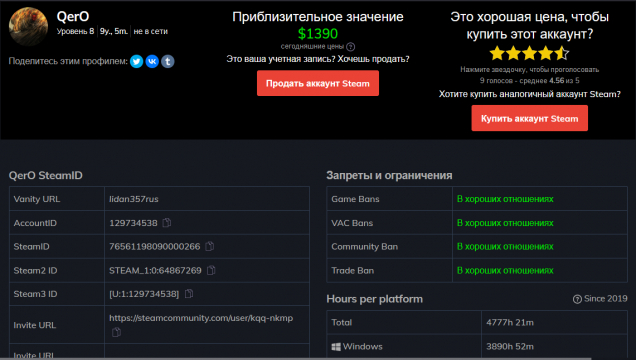This screenshot has width=636, height=360.
Task: Copy the Steam3 ID value
Action: (x=189, y=294)
